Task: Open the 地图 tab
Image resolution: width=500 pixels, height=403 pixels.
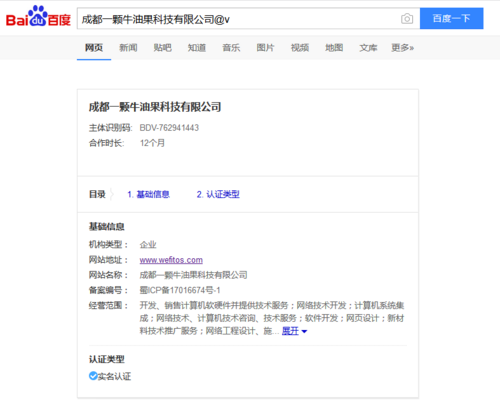Action: 334,48
